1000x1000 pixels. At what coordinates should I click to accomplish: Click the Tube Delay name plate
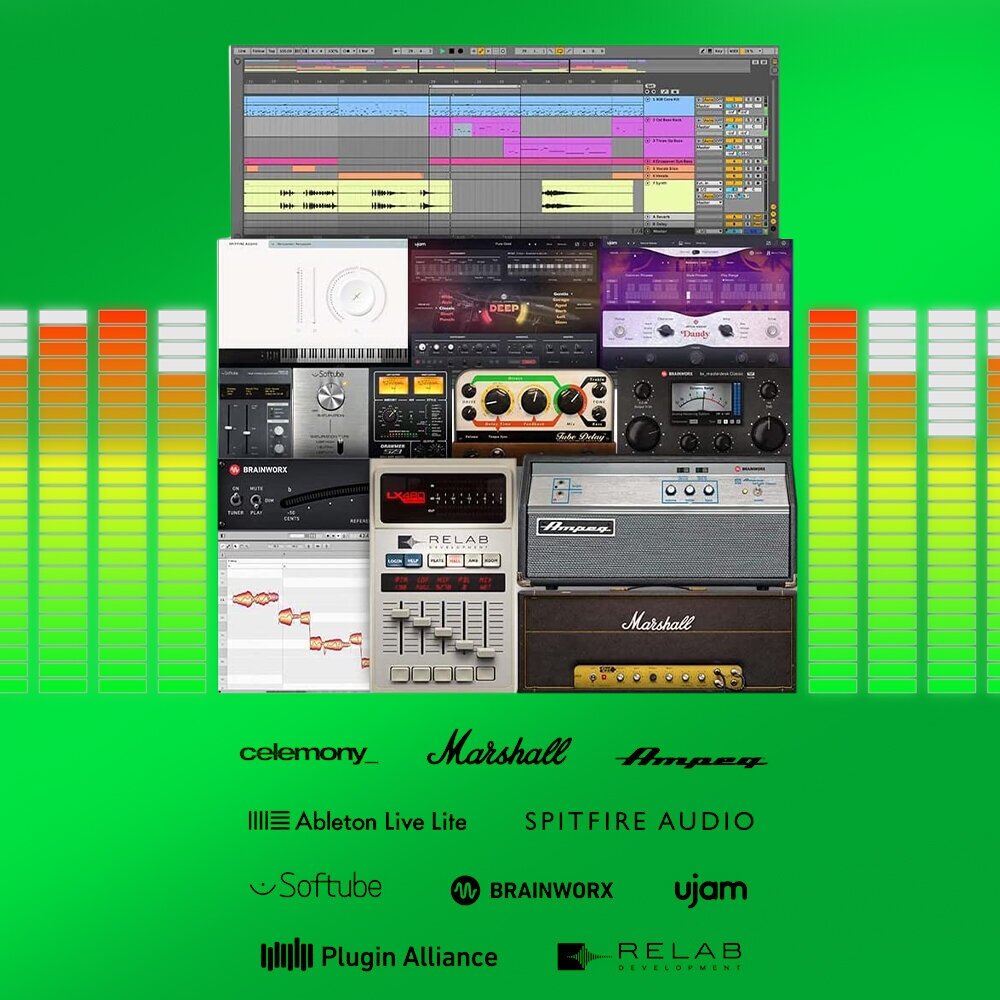579,437
